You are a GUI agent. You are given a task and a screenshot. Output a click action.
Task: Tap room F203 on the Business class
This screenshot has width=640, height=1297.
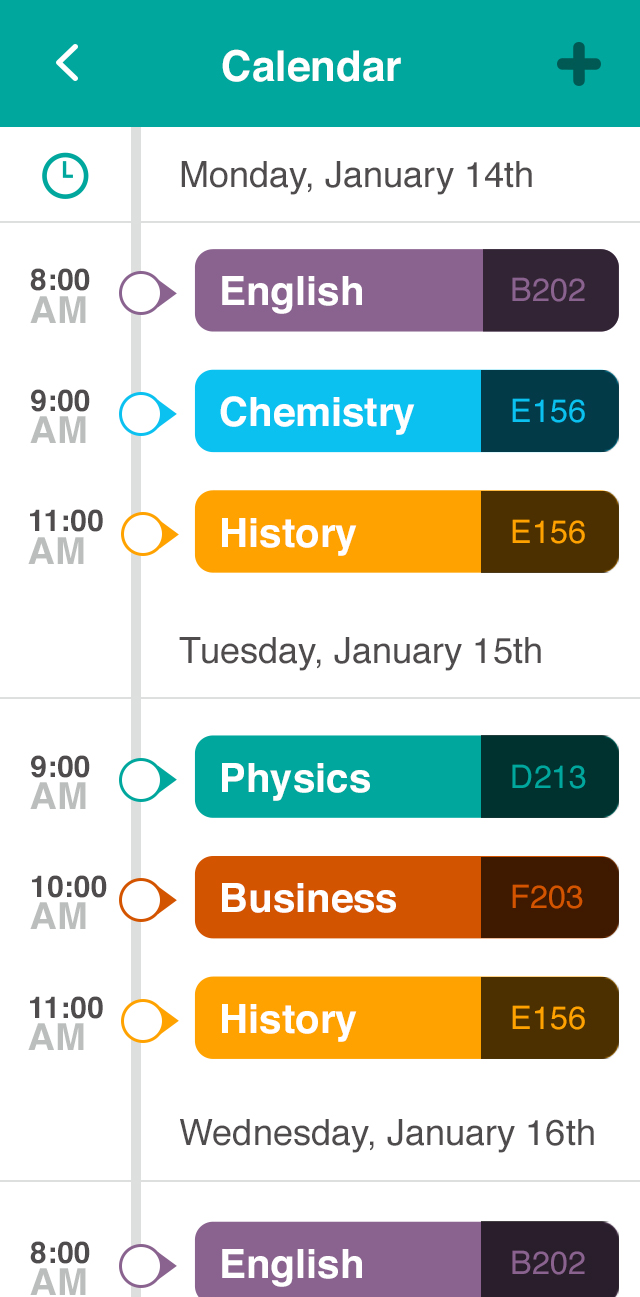(549, 898)
